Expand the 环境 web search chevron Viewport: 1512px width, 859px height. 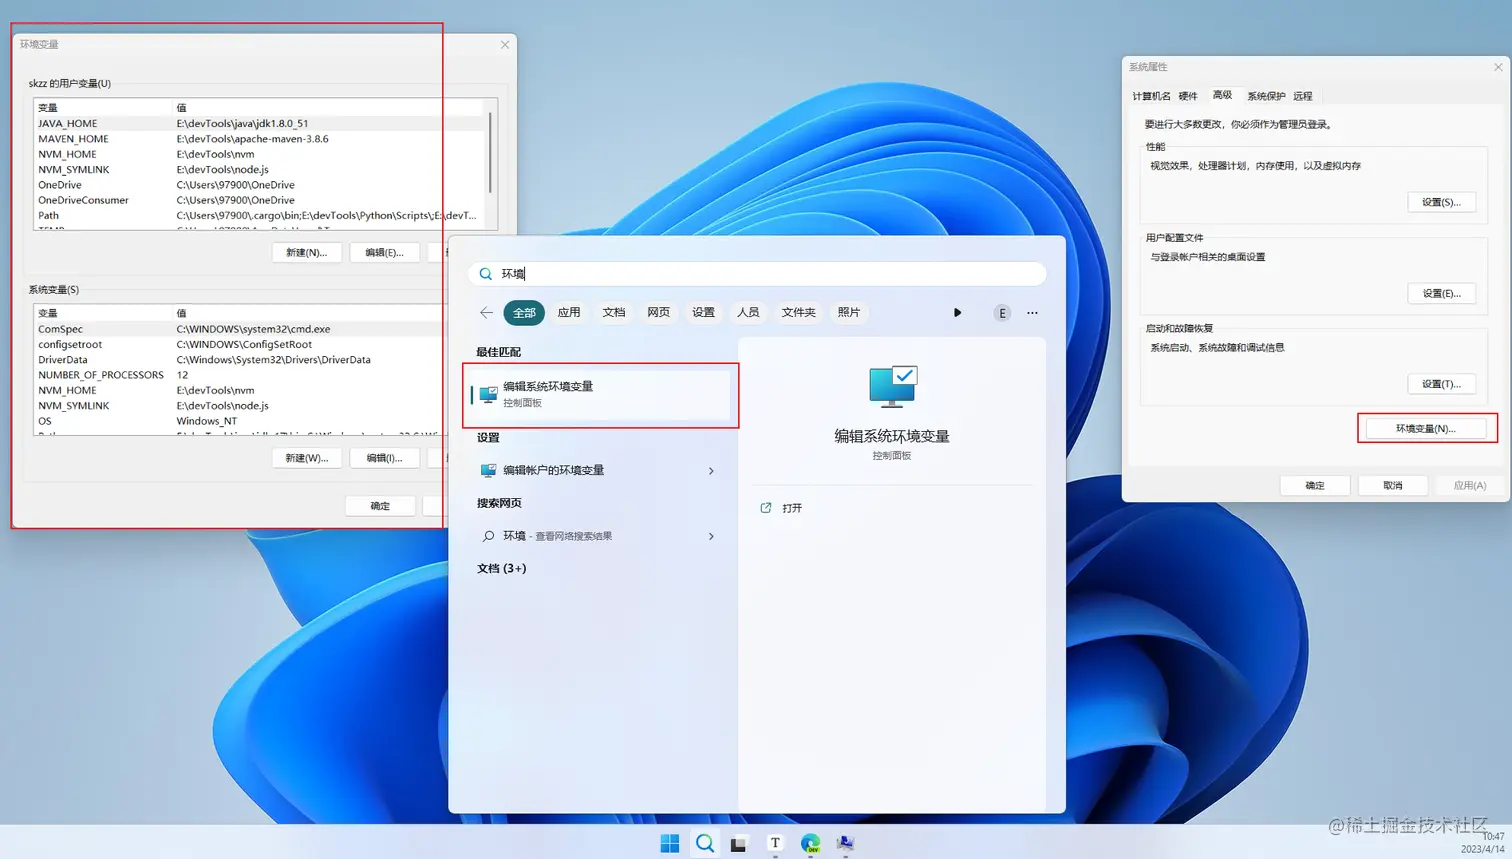click(711, 536)
